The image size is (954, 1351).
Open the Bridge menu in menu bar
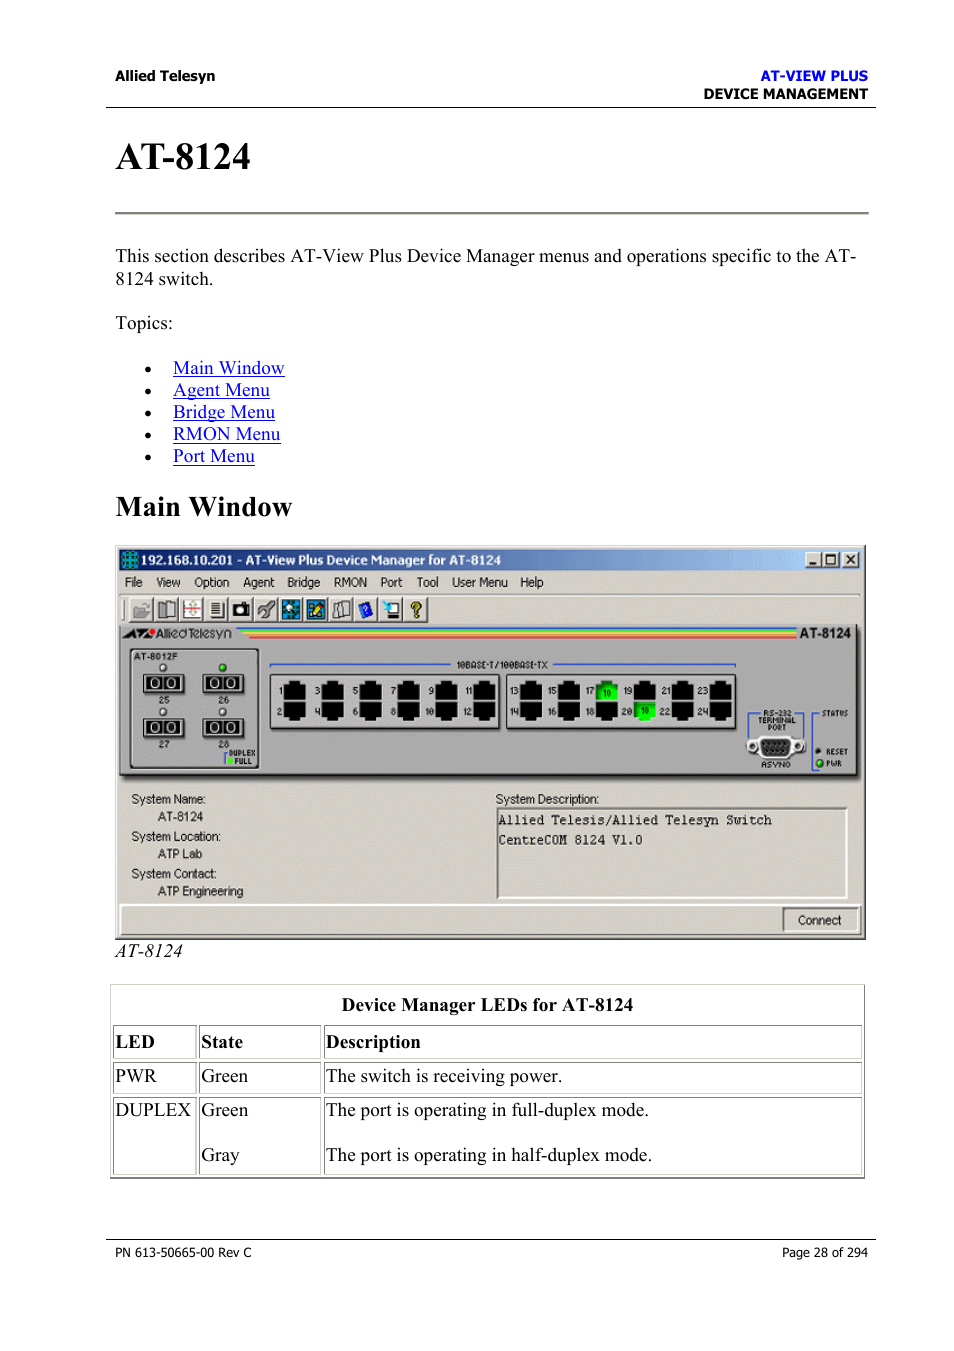[304, 582]
